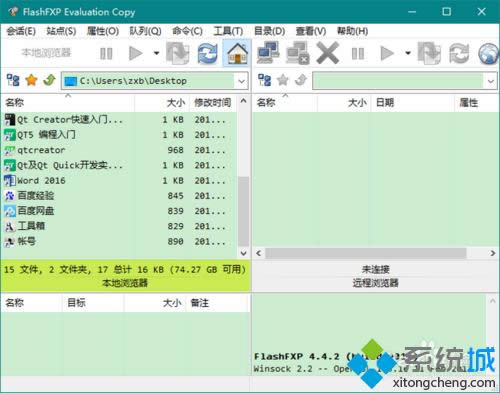Sort local files by 名称 column
Viewport: 500px width, 393px height.
[x=68, y=103]
